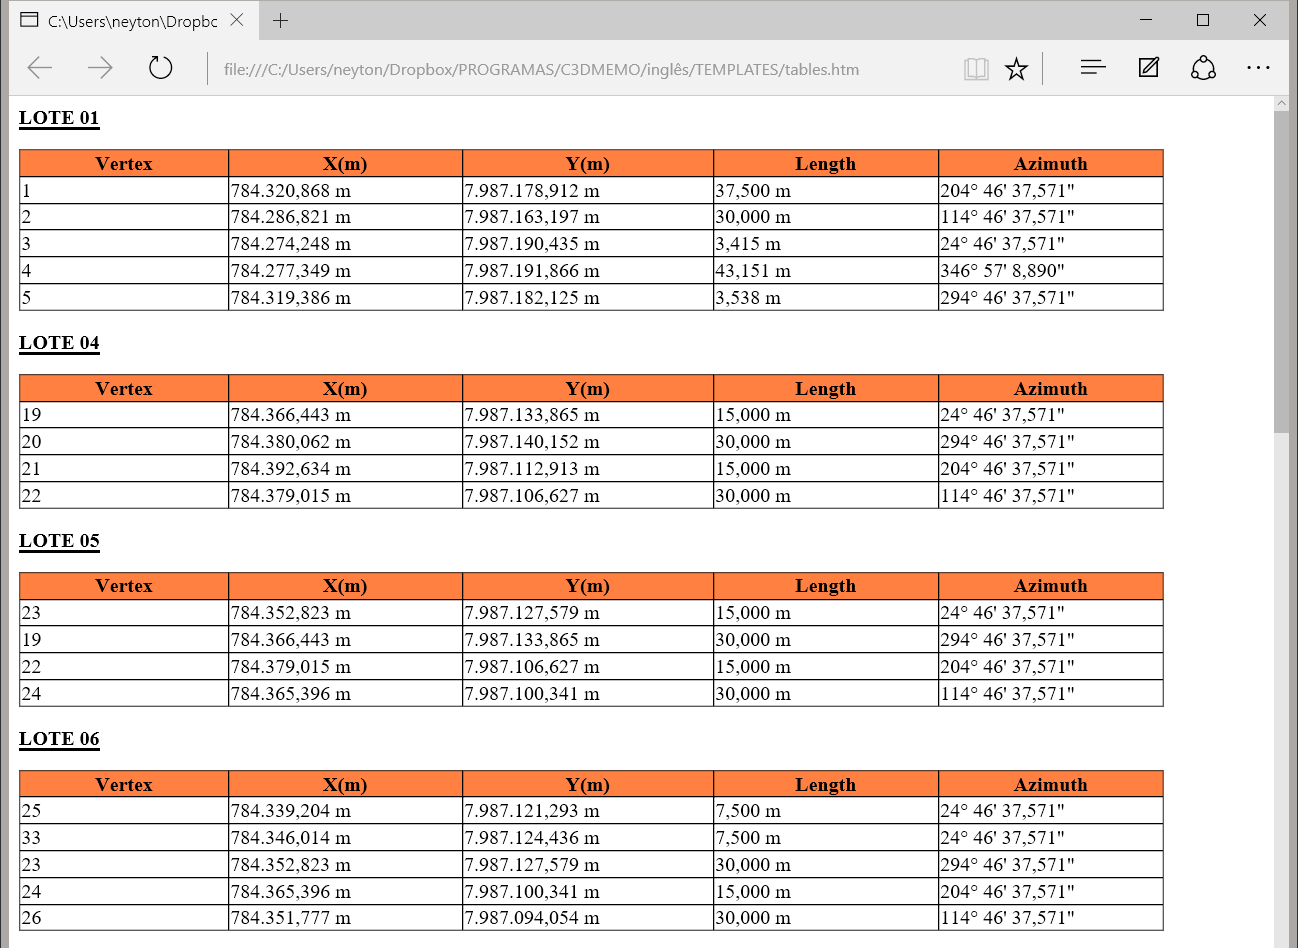Viewport: 1298px width, 948px height.
Task: Click the cell "784.339,204 m"
Action: 345,811
